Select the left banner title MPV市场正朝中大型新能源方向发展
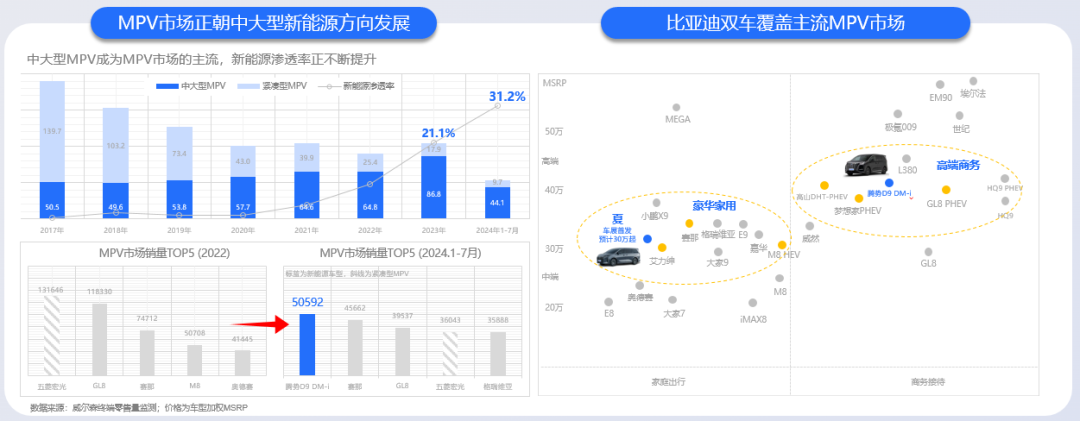Image resolution: width=1080 pixels, height=421 pixels. click(x=264, y=23)
